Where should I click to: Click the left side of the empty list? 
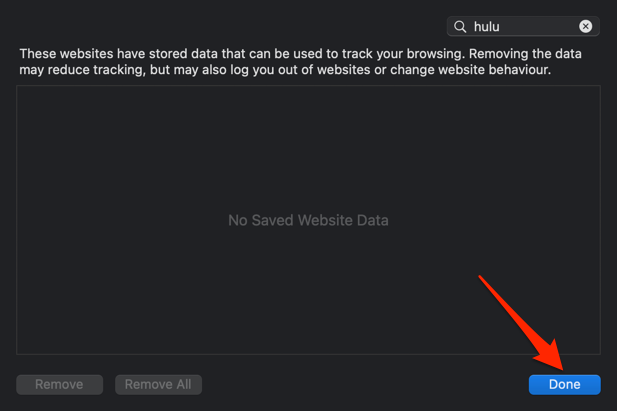[x=60, y=220]
